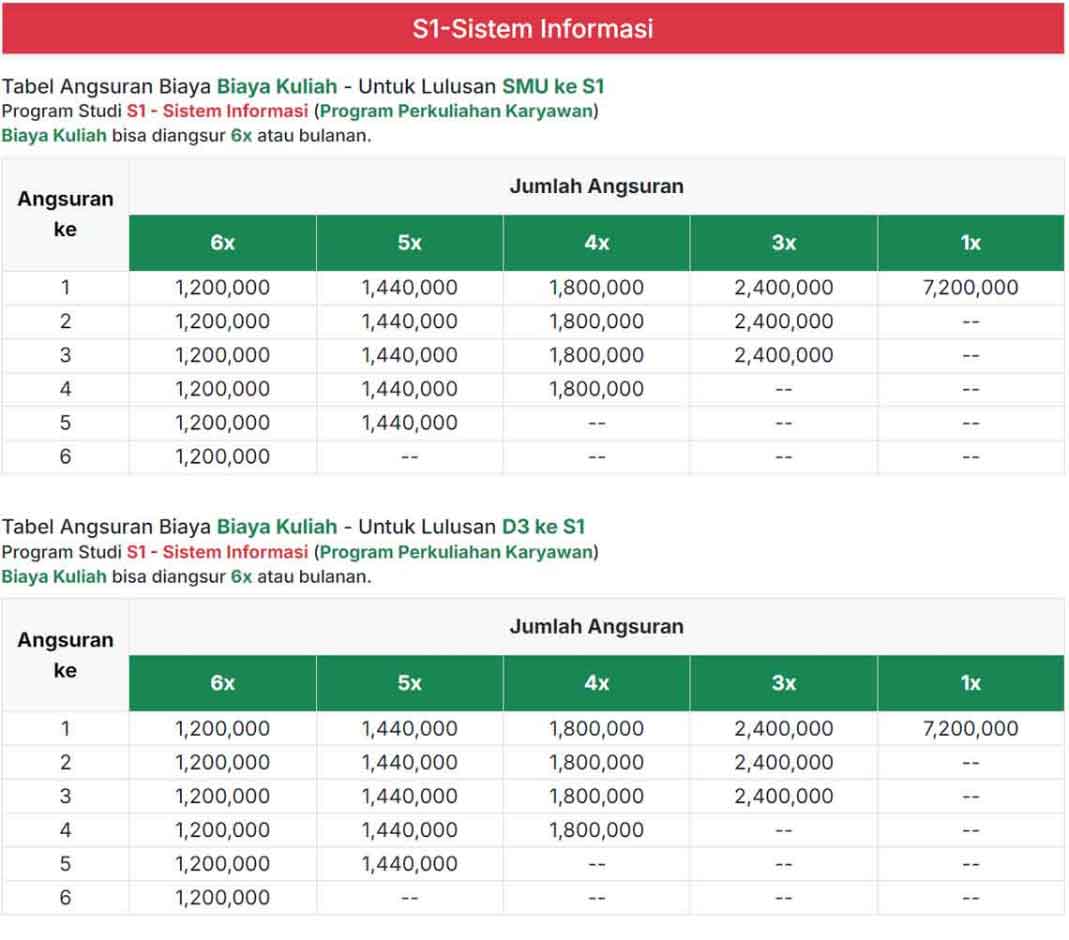
Task: Select 1x column header in SMU ke S1 table
Action: [971, 243]
